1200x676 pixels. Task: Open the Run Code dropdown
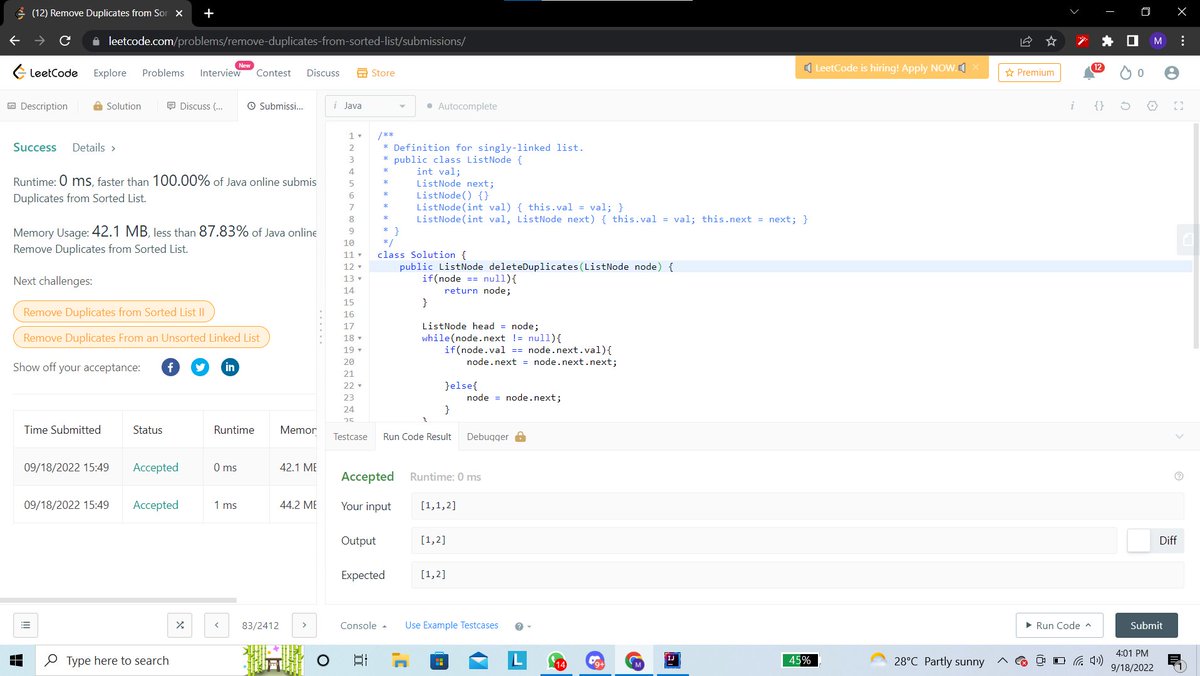1059,625
